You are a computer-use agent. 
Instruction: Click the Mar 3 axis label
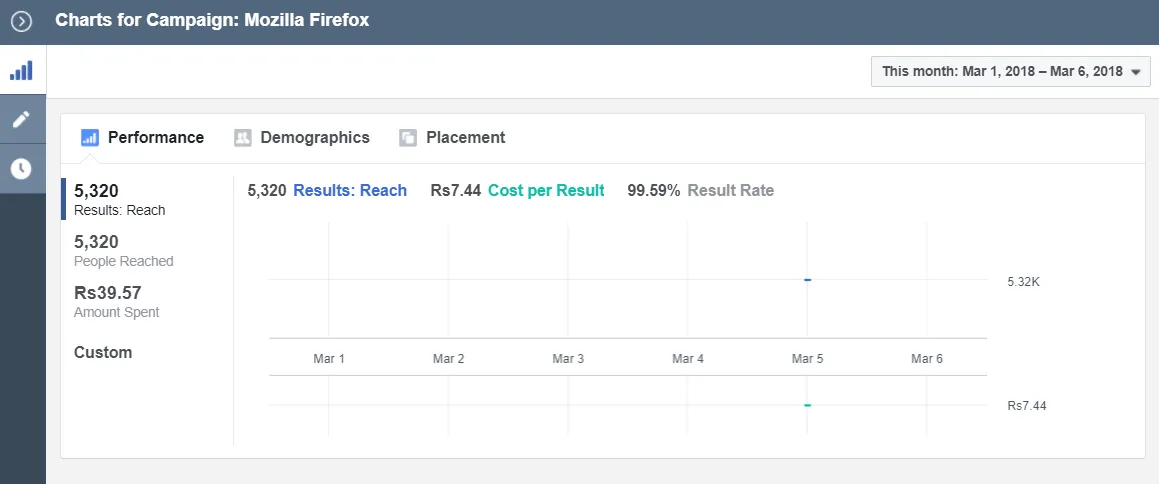click(x=568, y=359)
